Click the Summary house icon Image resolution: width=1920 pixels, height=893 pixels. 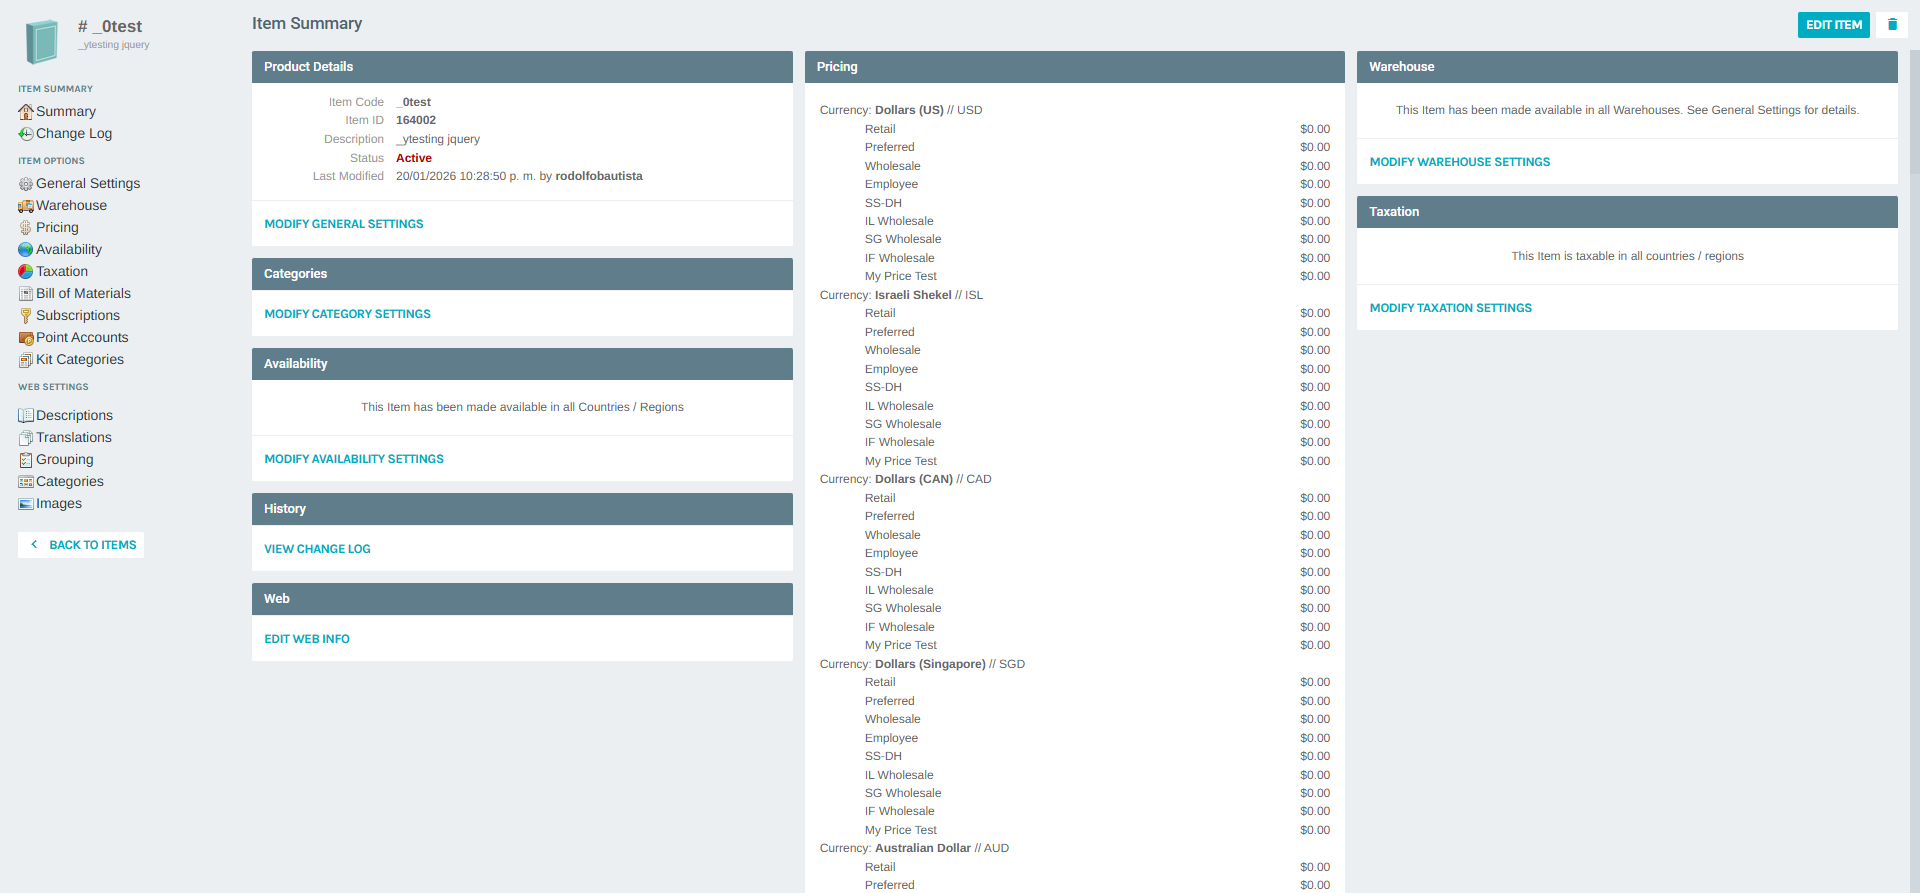pyautogui.click(x=26, y=112)
